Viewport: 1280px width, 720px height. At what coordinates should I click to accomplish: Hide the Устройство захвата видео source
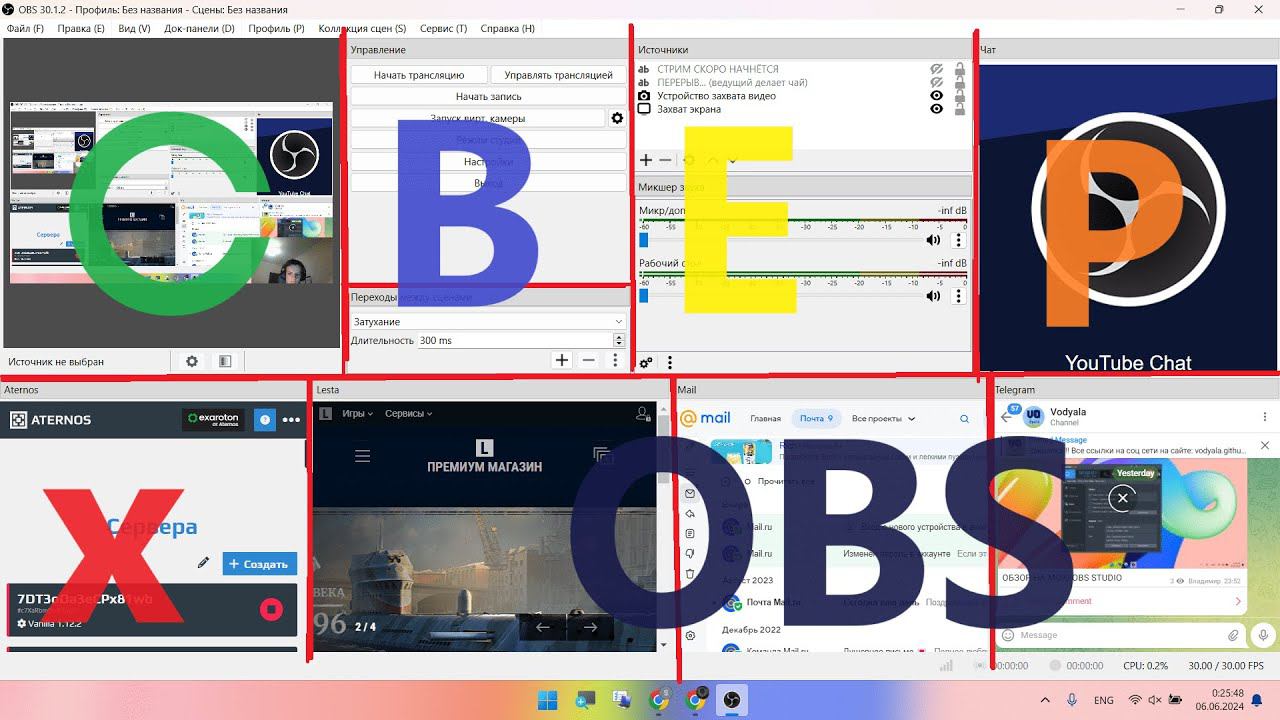pyautogui.click(x=937, y=96)
